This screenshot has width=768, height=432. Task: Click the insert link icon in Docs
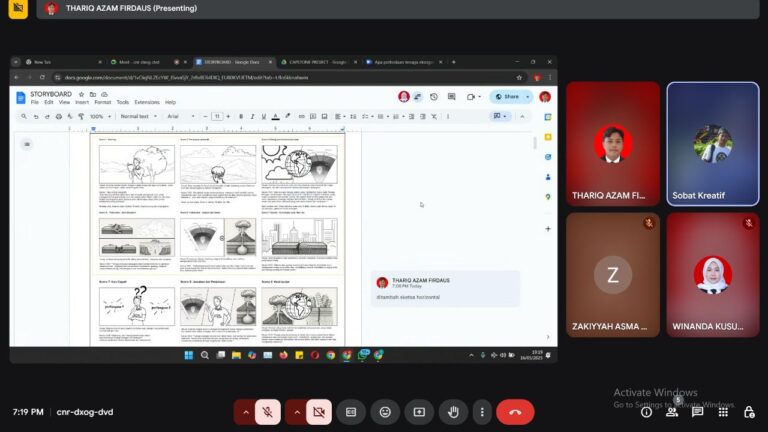click(x=301, y=117)
